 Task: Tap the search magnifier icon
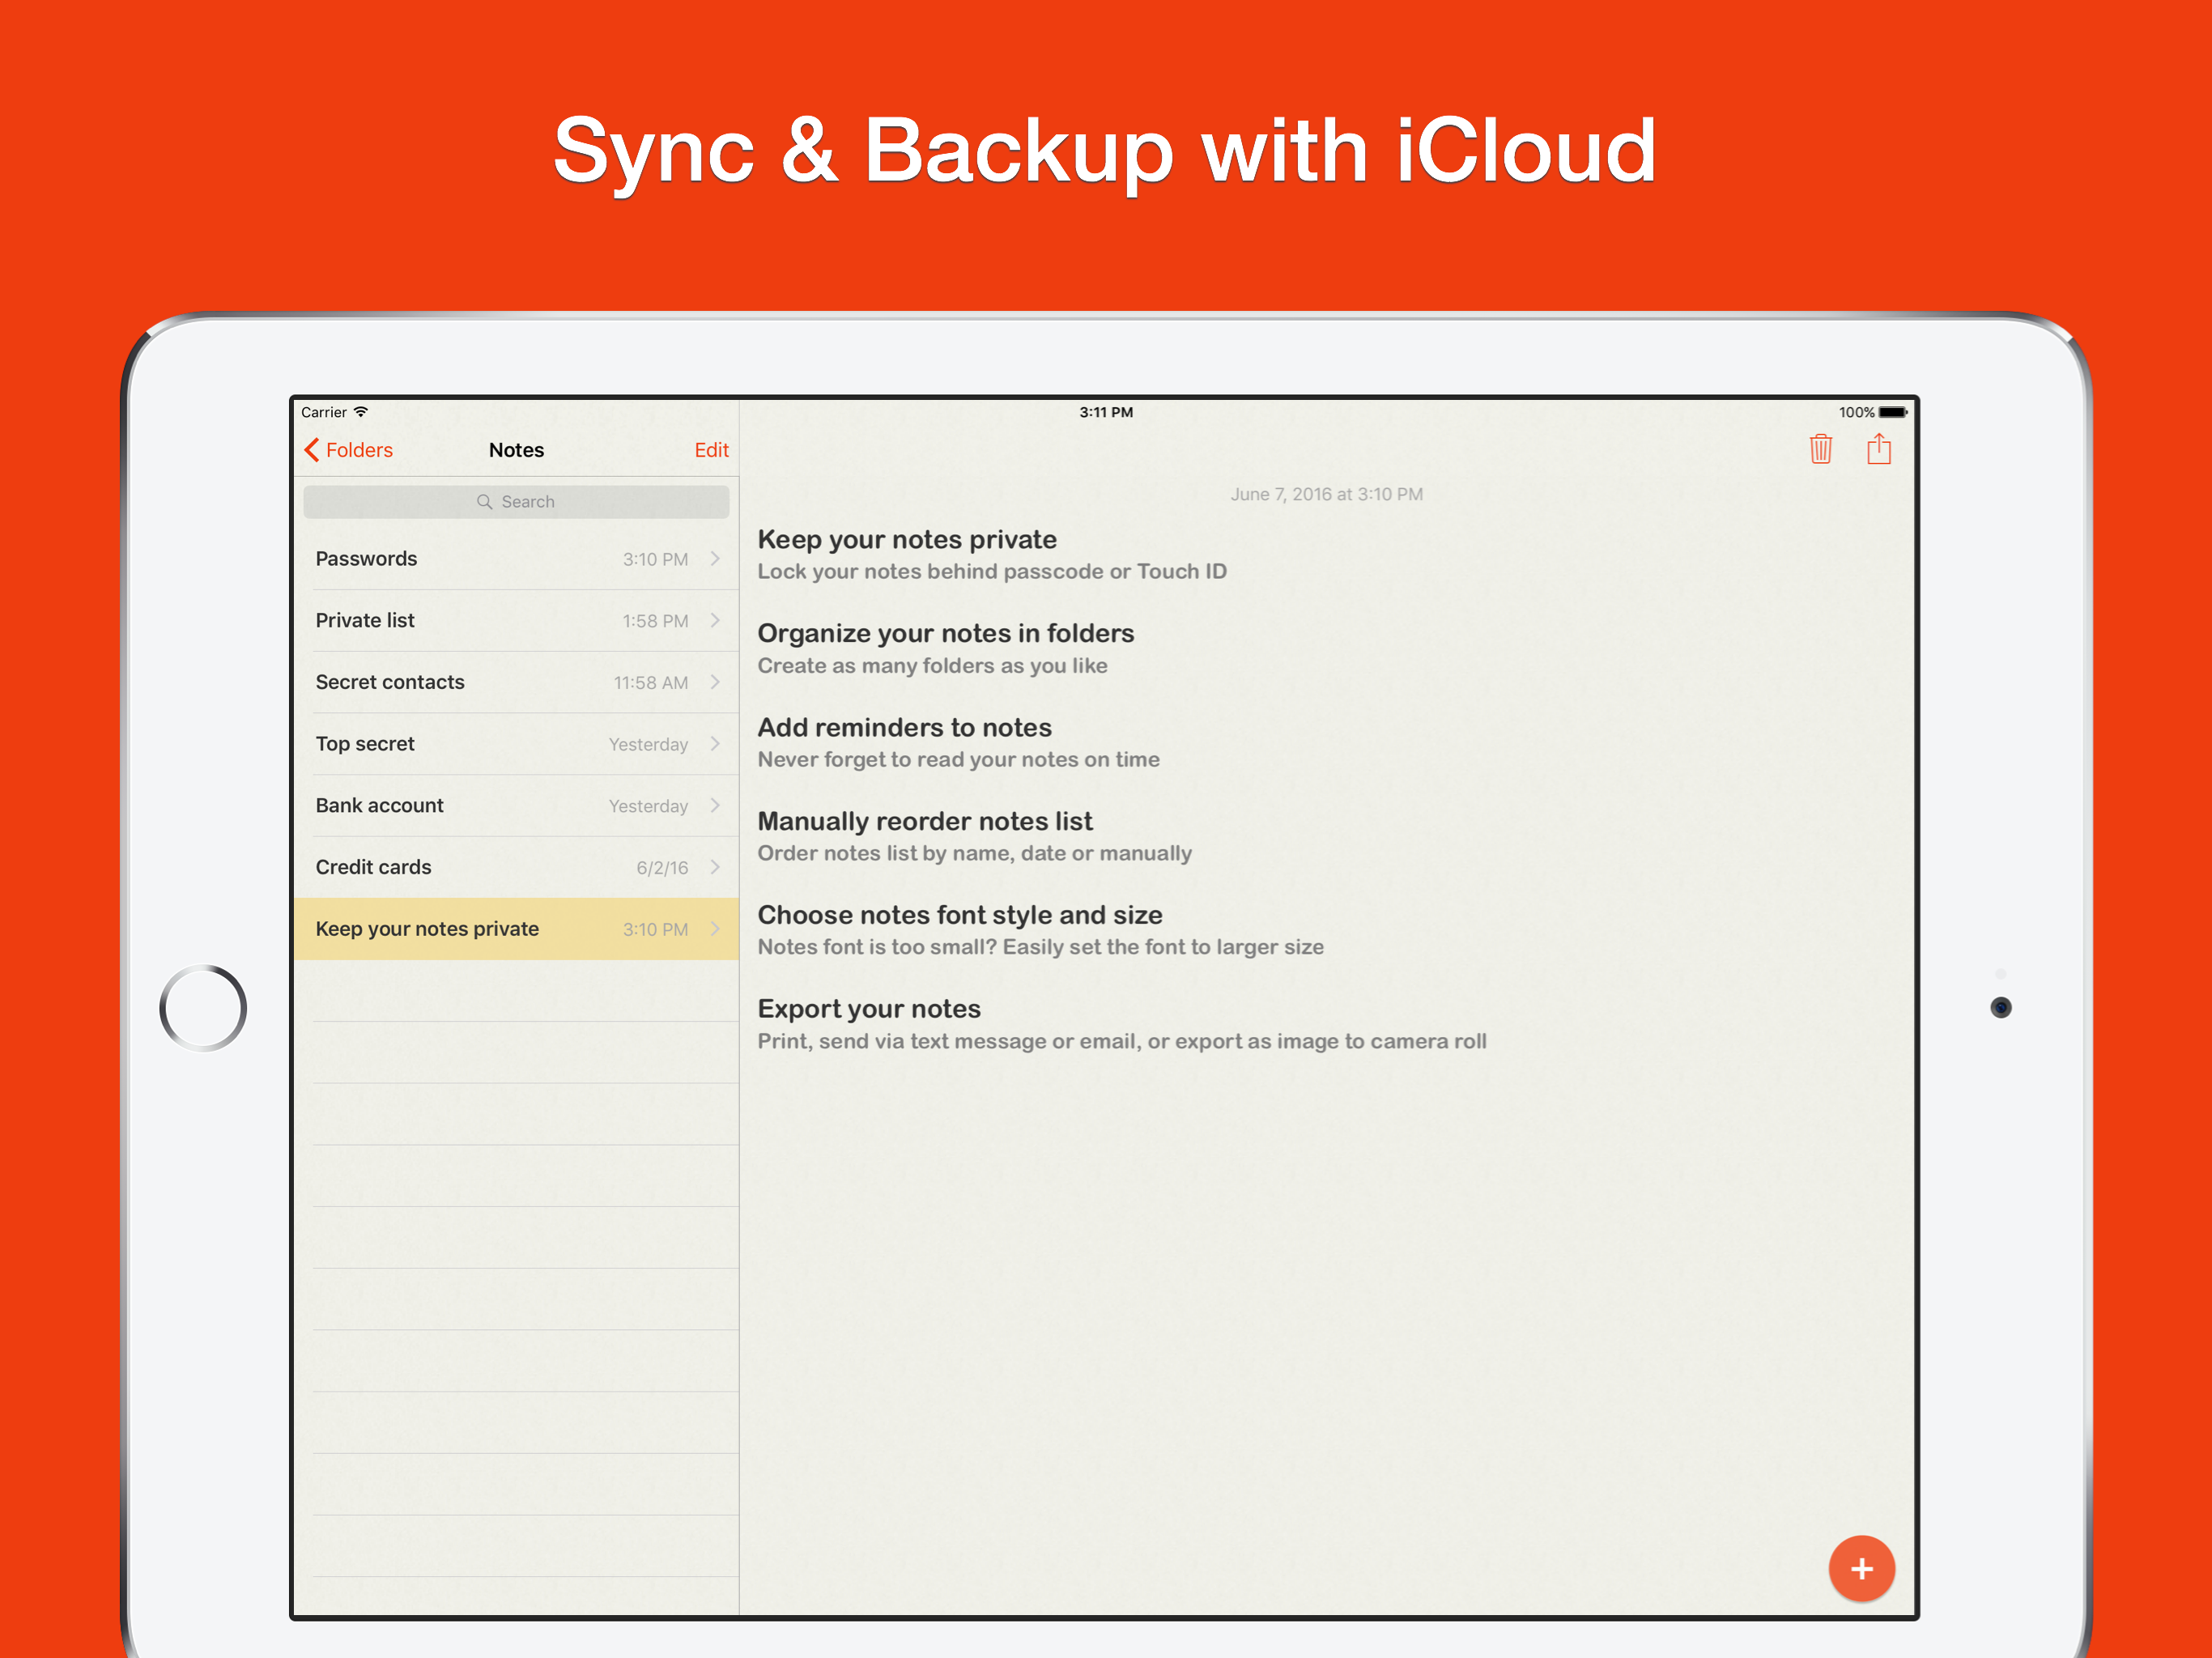point(485,502)
